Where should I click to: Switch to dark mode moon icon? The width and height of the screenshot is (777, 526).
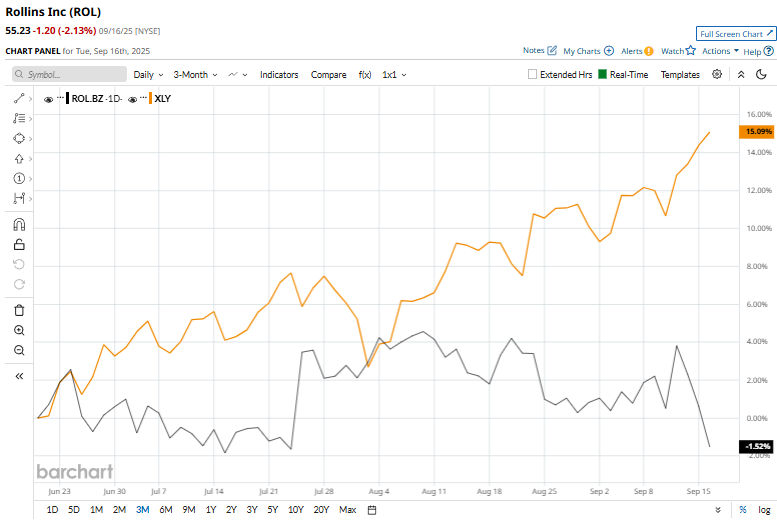[761, 74]
